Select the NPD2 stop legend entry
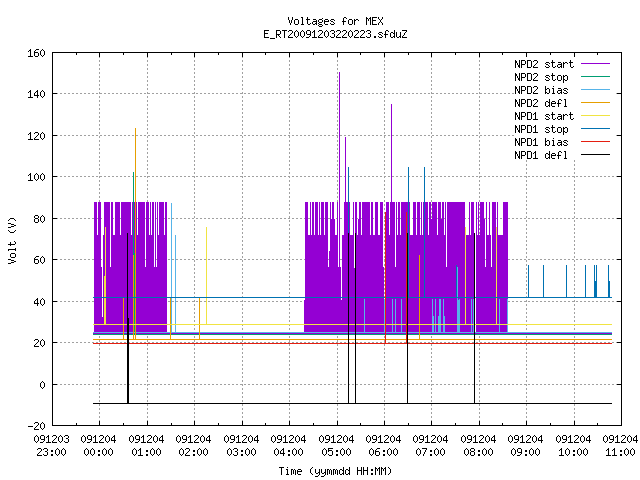 [x=541, y=77]
